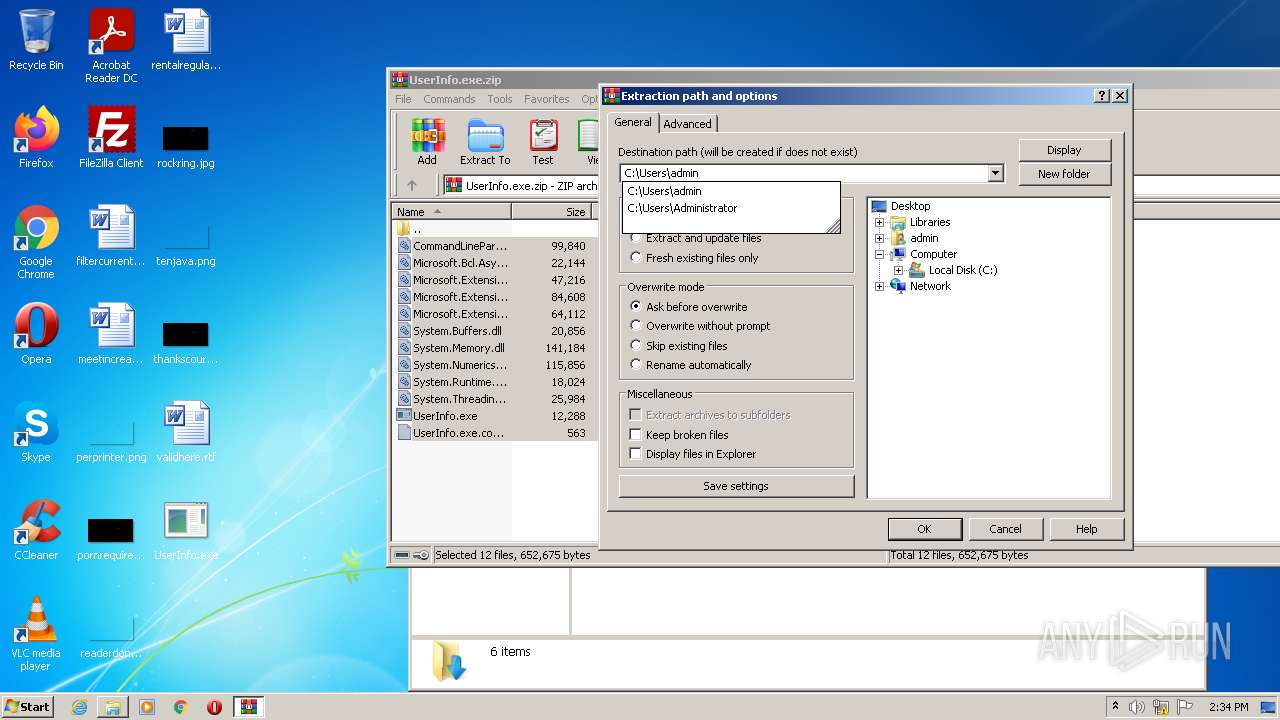Open Skype desktop shortcut
The height and width of the screenshot is (720, 1280).
coord(36,432)
